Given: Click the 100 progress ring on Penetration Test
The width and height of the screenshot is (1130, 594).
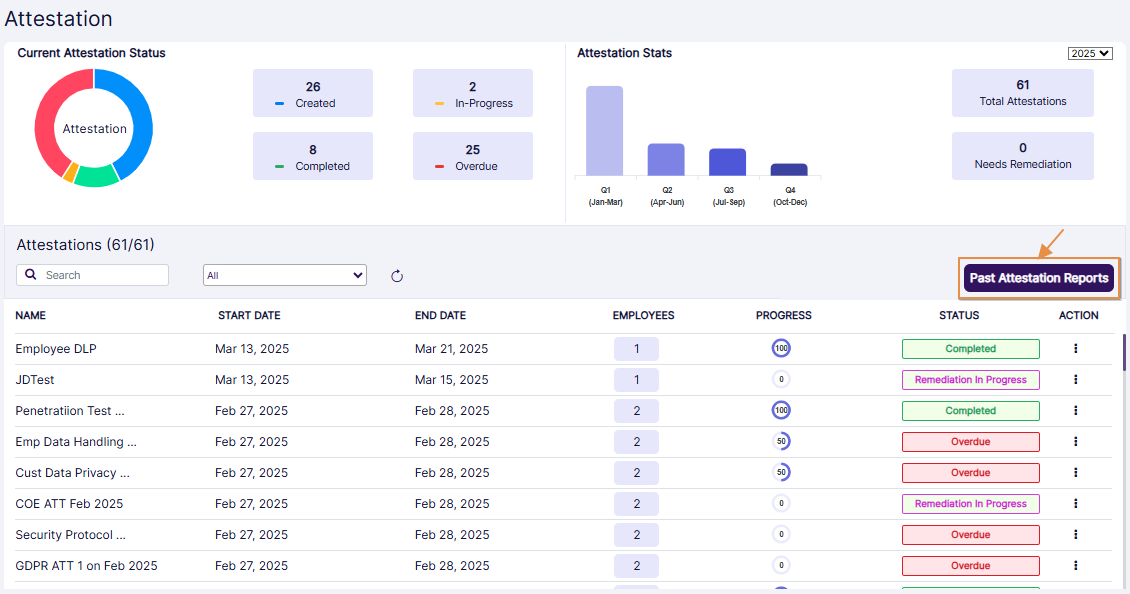Looking at the screenshot, I should click(x=781, y=410).
